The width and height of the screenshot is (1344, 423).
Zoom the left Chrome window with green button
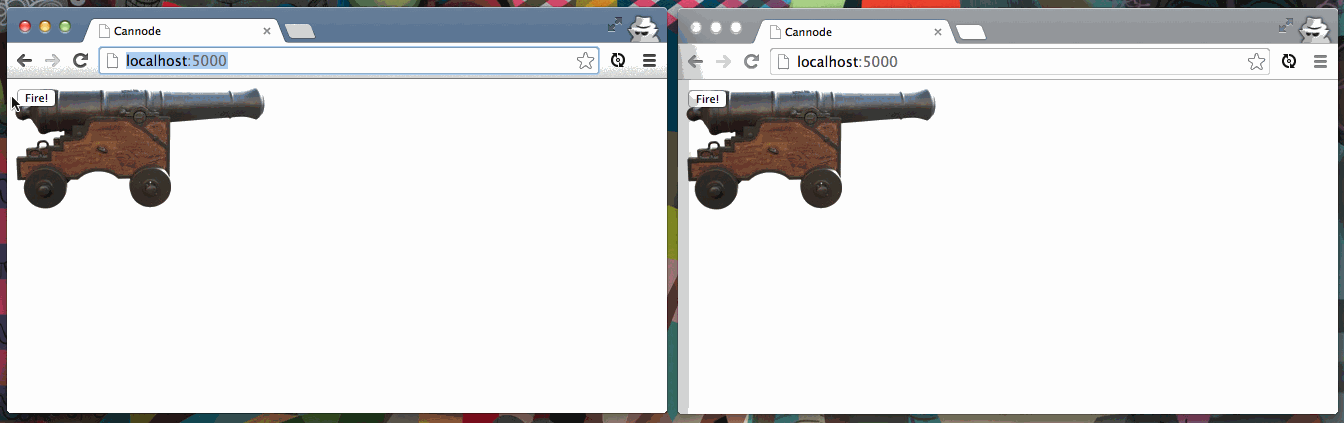[65, 27]
